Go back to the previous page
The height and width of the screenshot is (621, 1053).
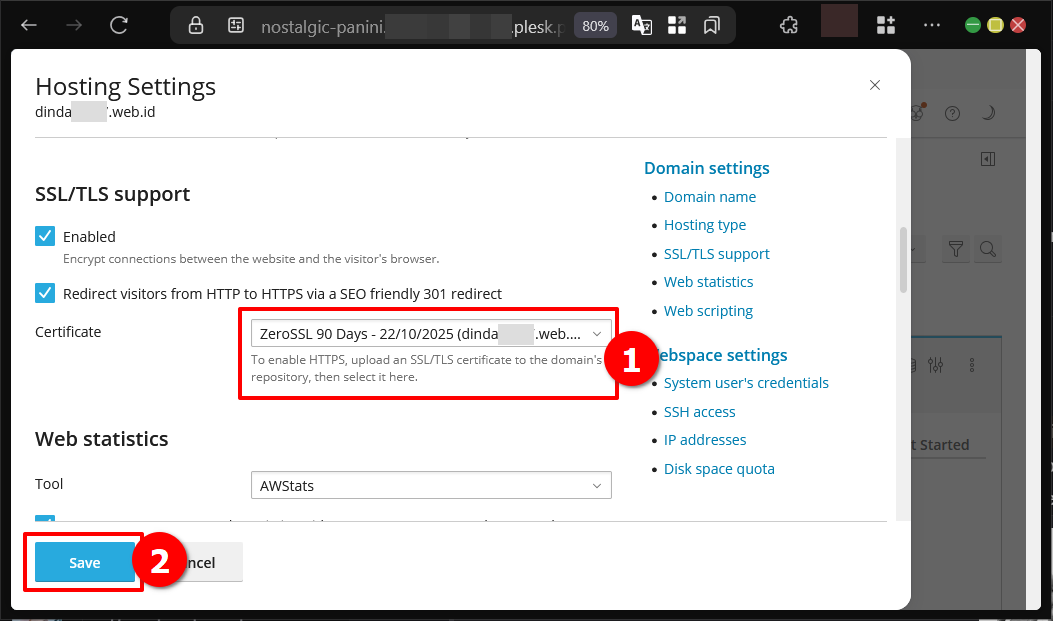(x=29, y=25)
